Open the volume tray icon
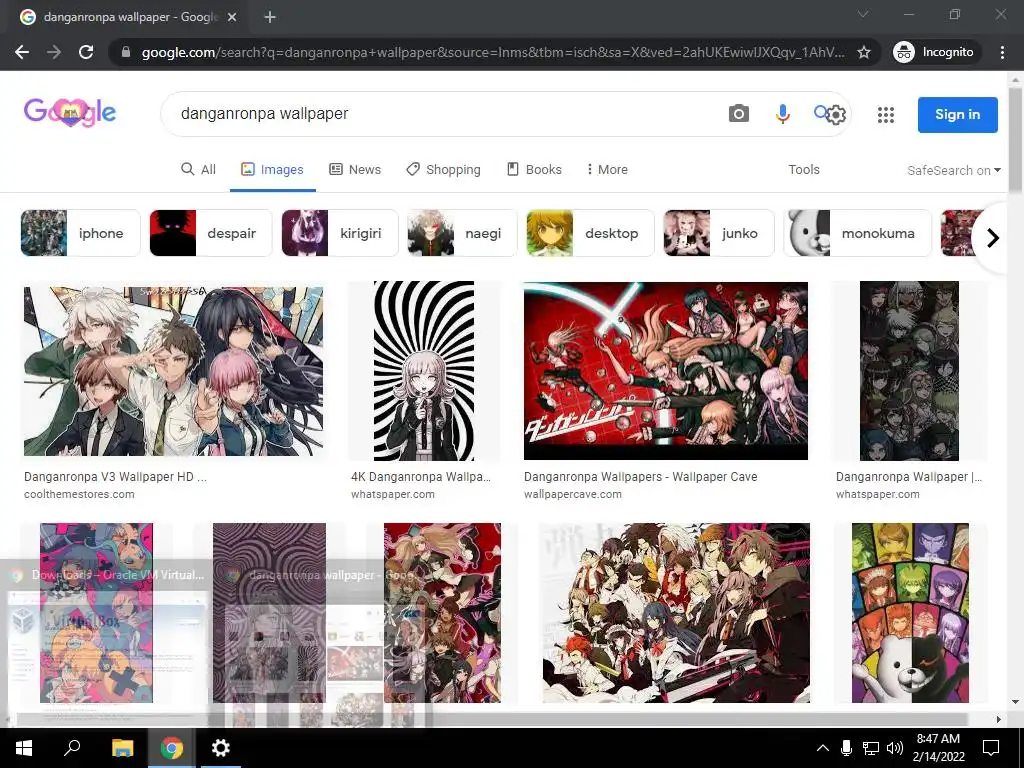The image size is (1024, 768). 895,748
